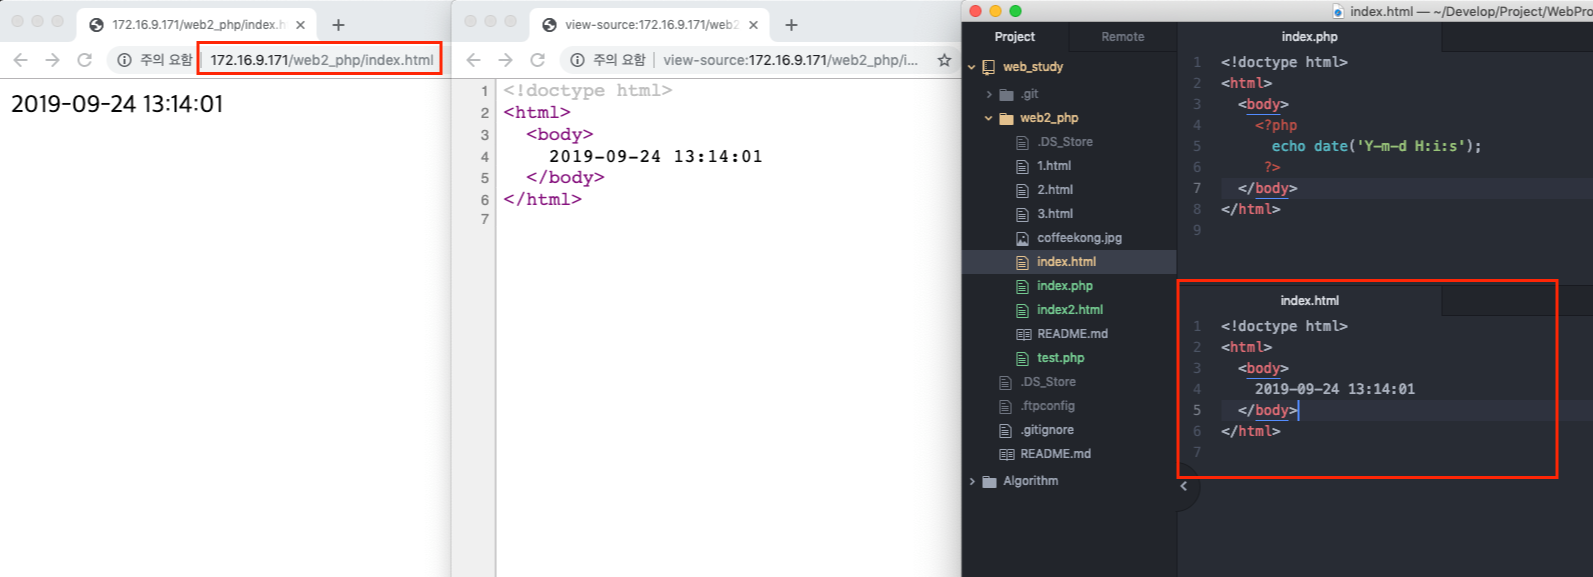Open .ftpconfig file in tree

pyautogui.click(x=1047, y=406)
